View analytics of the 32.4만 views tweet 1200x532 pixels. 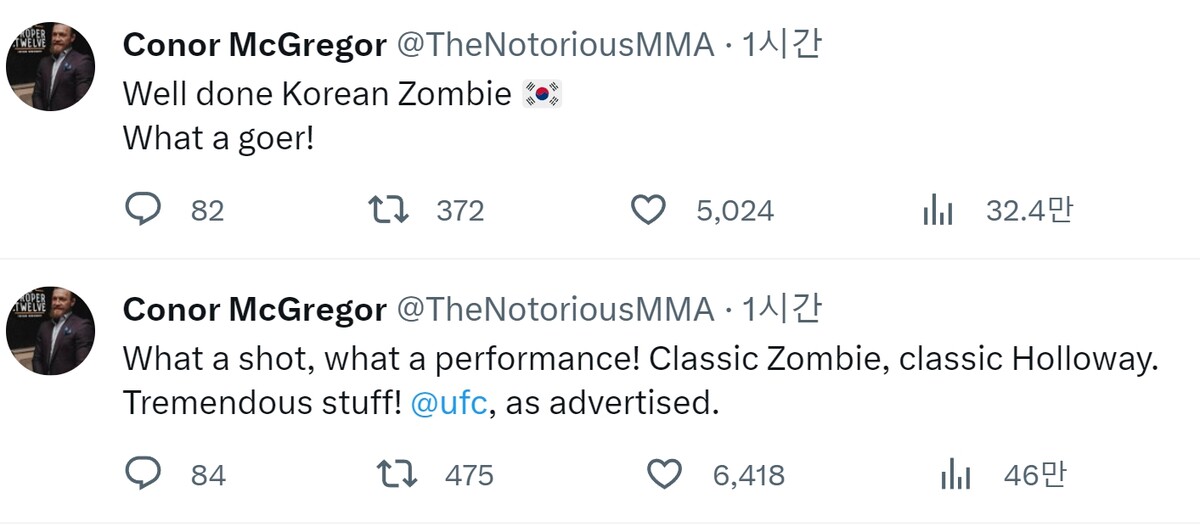pyautogui.click(x=937, y=211)
